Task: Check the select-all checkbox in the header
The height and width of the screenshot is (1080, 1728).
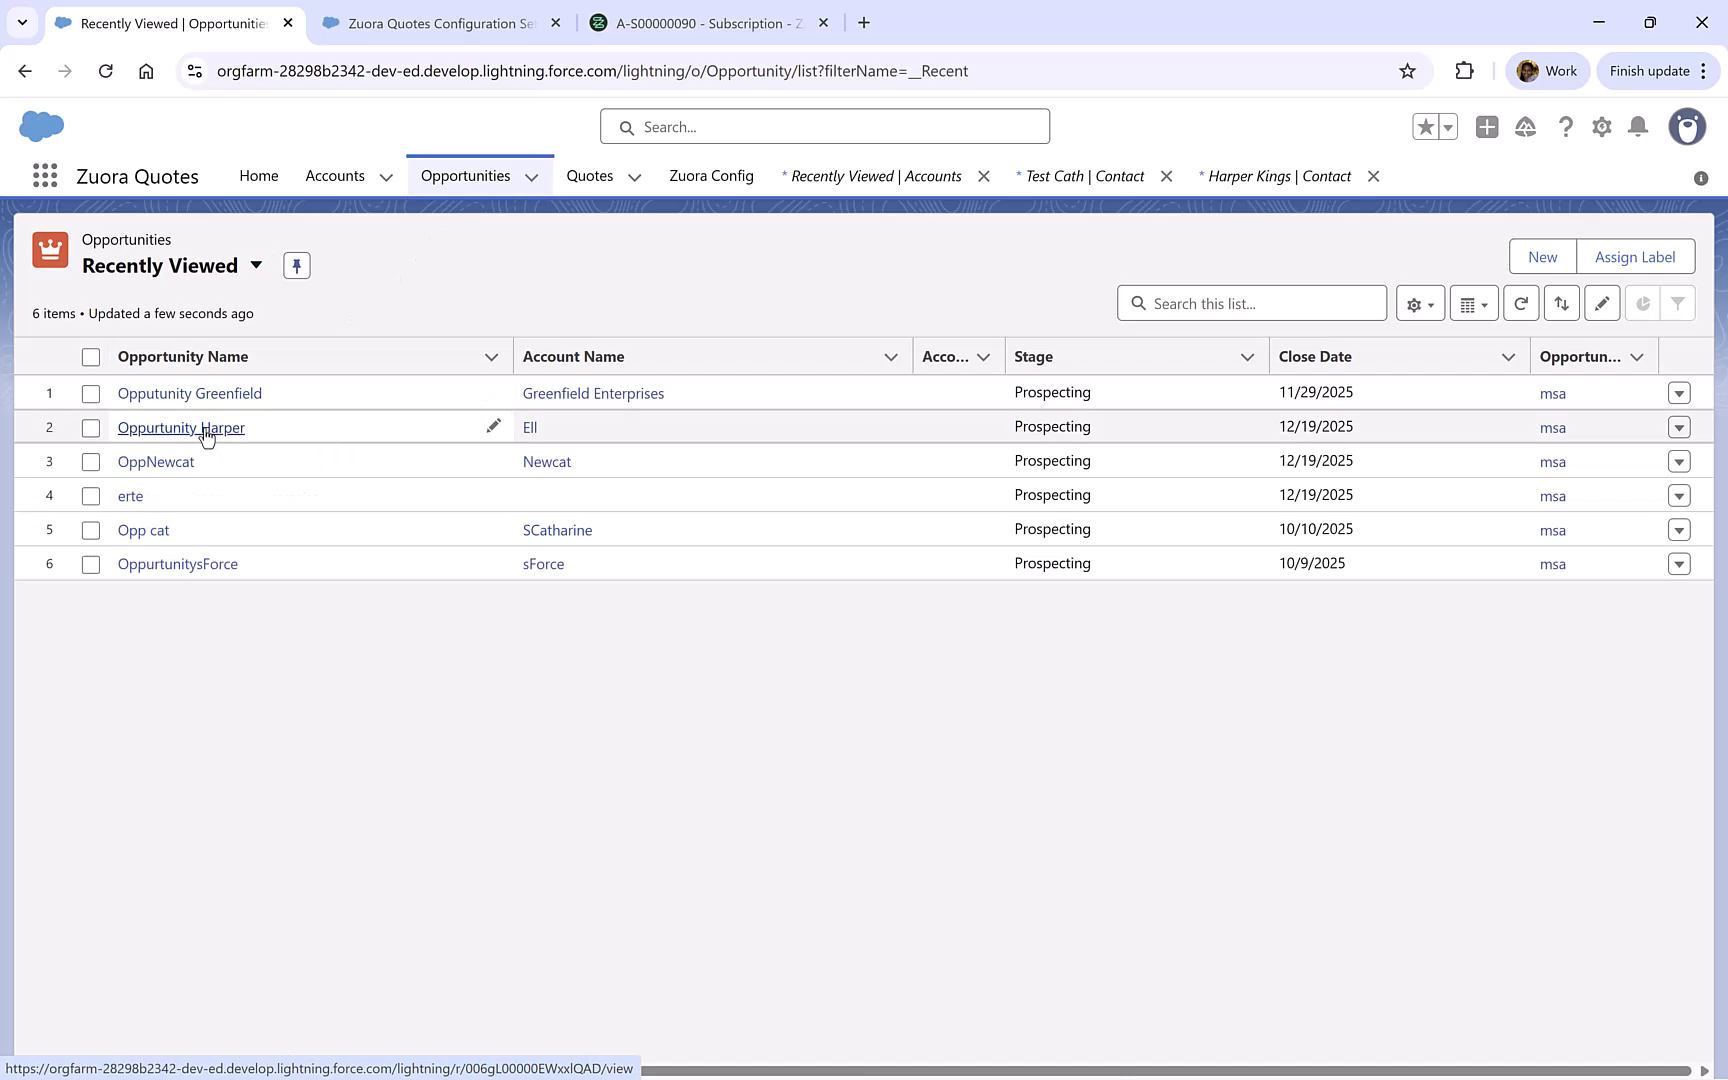Action: pyautogui.click(x=91, y=356)
